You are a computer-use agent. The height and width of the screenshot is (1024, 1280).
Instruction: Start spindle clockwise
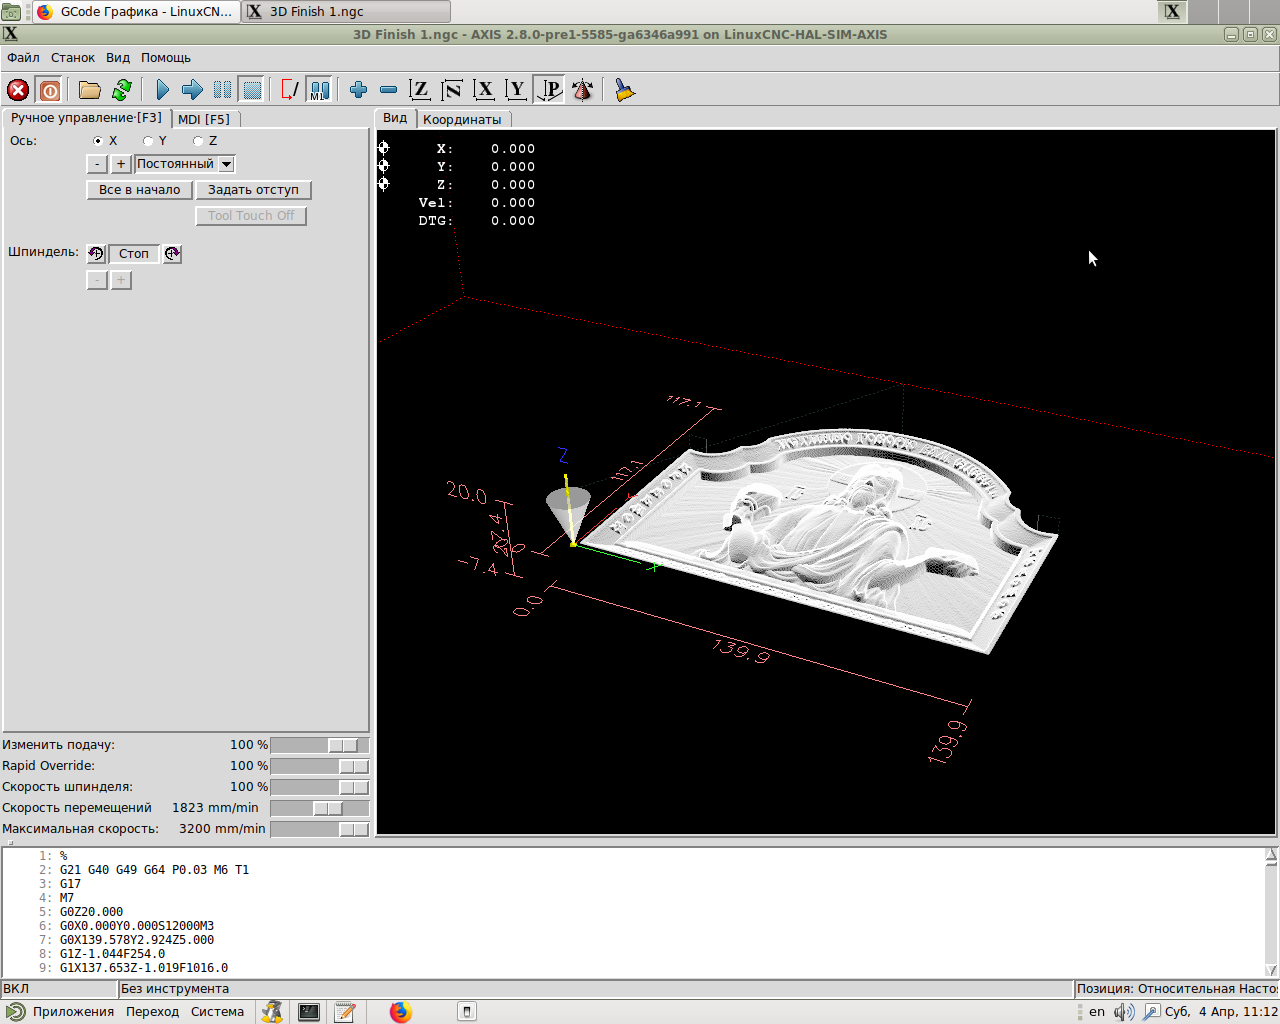tap(172, 254)
